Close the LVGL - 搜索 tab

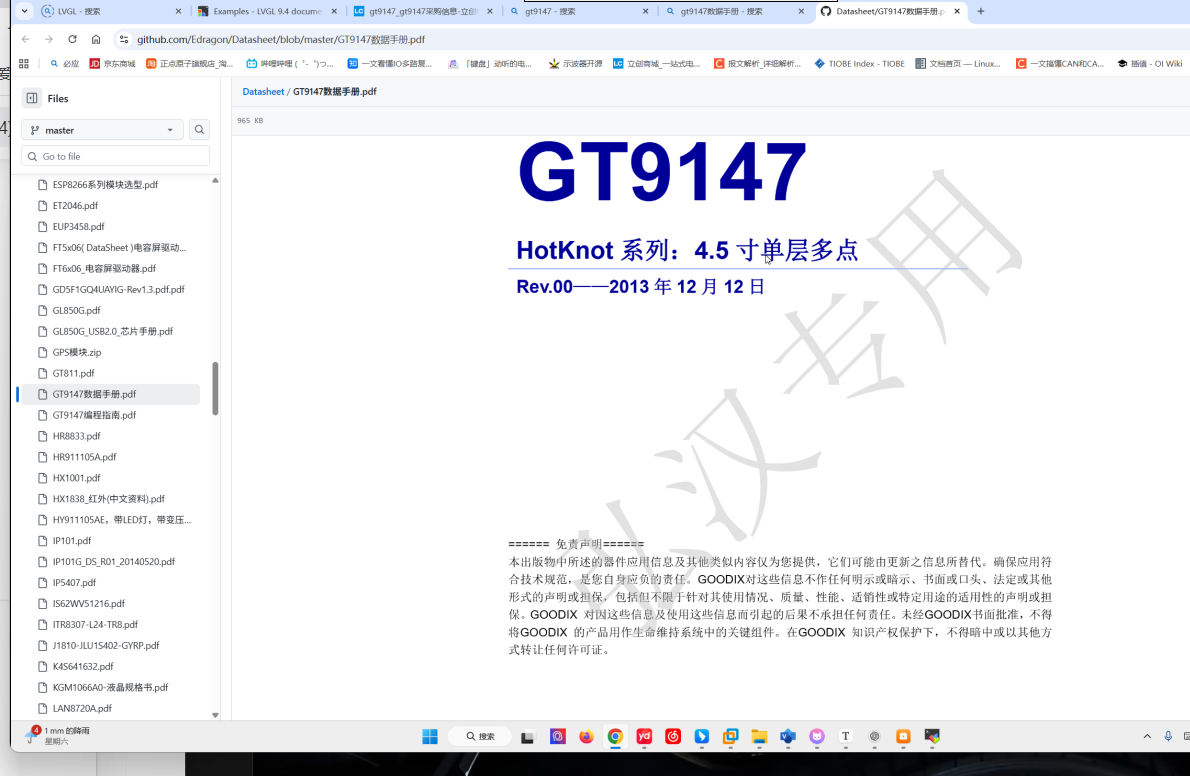pos(178,11)
